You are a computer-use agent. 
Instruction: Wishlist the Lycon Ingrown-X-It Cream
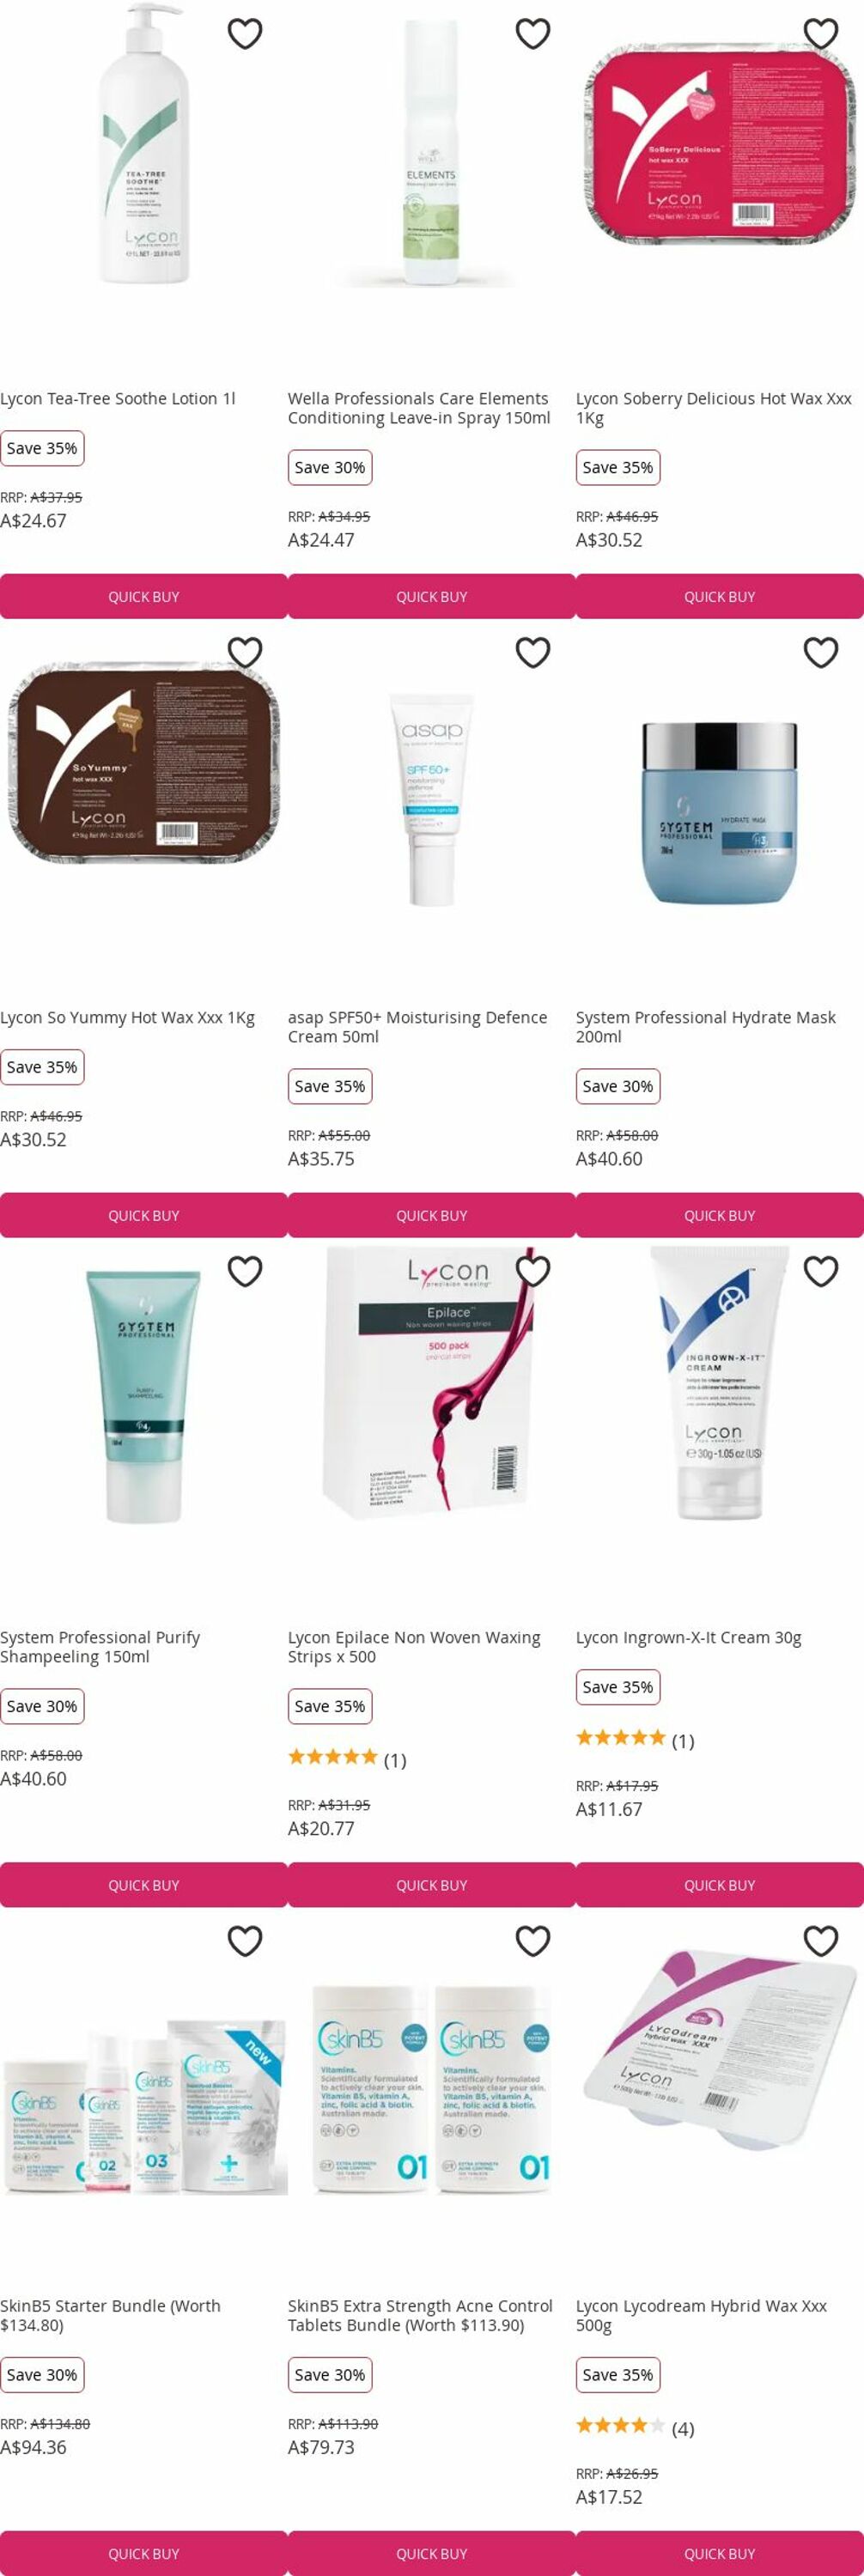821,1271
